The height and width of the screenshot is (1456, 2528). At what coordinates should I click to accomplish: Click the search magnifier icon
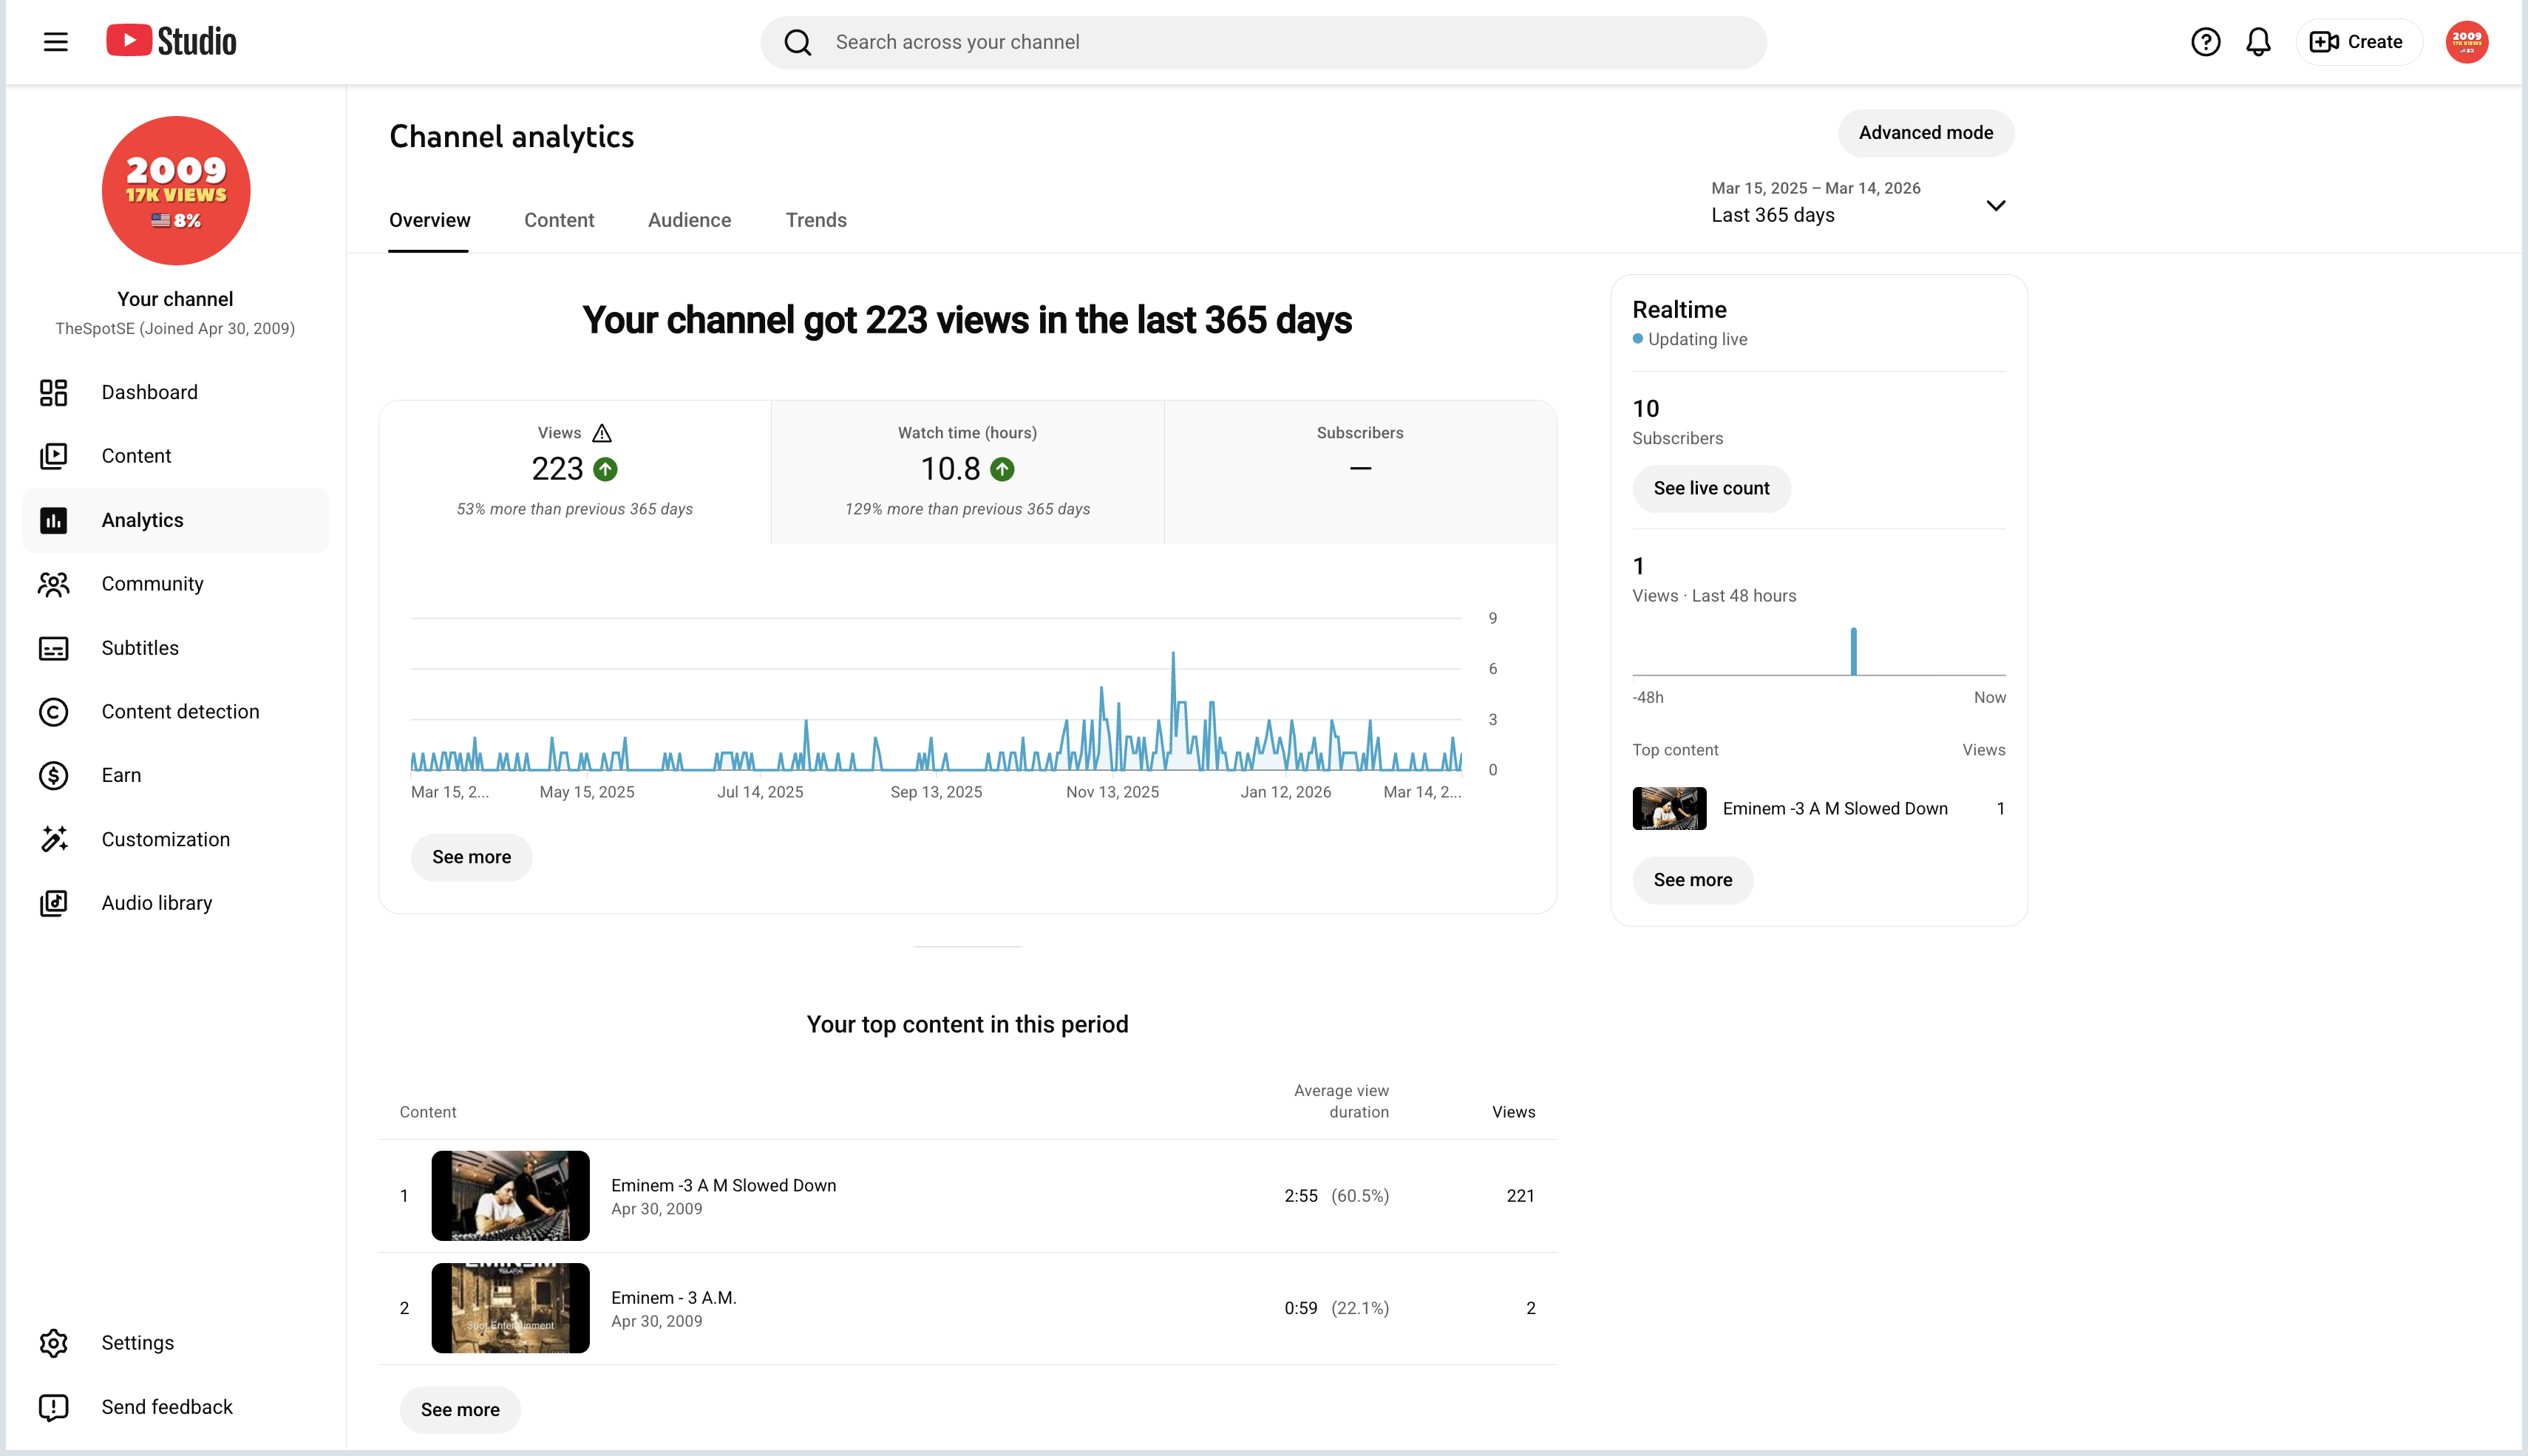coord(797,42)
